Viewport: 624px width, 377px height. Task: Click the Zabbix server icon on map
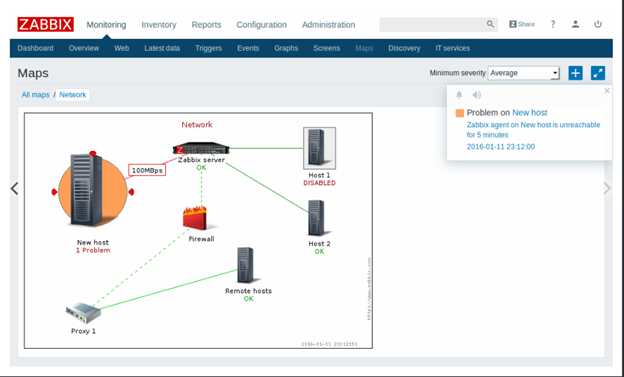tap(201, 148)
